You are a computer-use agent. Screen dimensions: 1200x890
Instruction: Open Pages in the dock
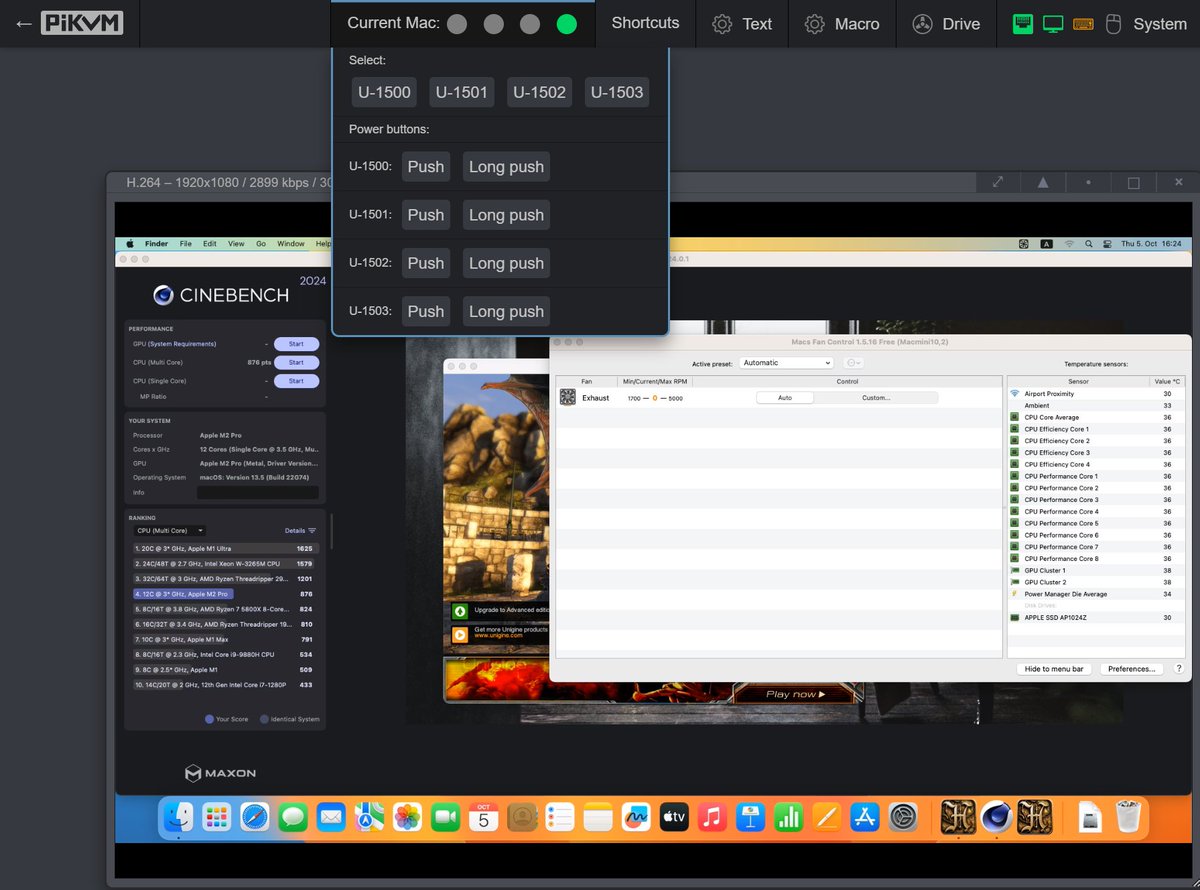pos(826,817)
